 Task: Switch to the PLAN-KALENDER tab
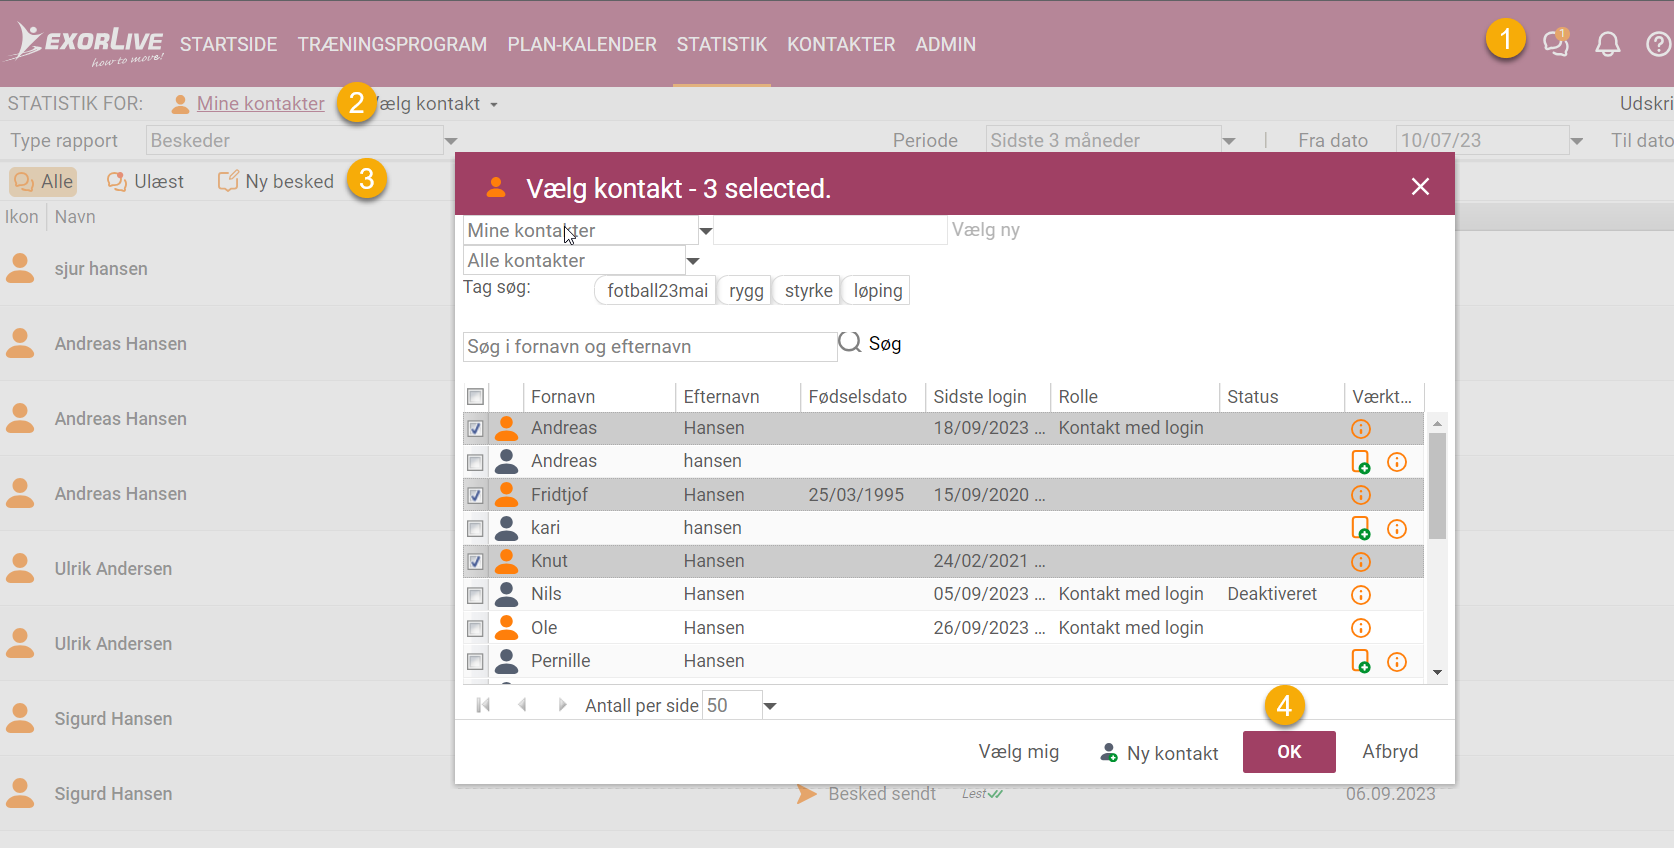(x=582, y=44)
